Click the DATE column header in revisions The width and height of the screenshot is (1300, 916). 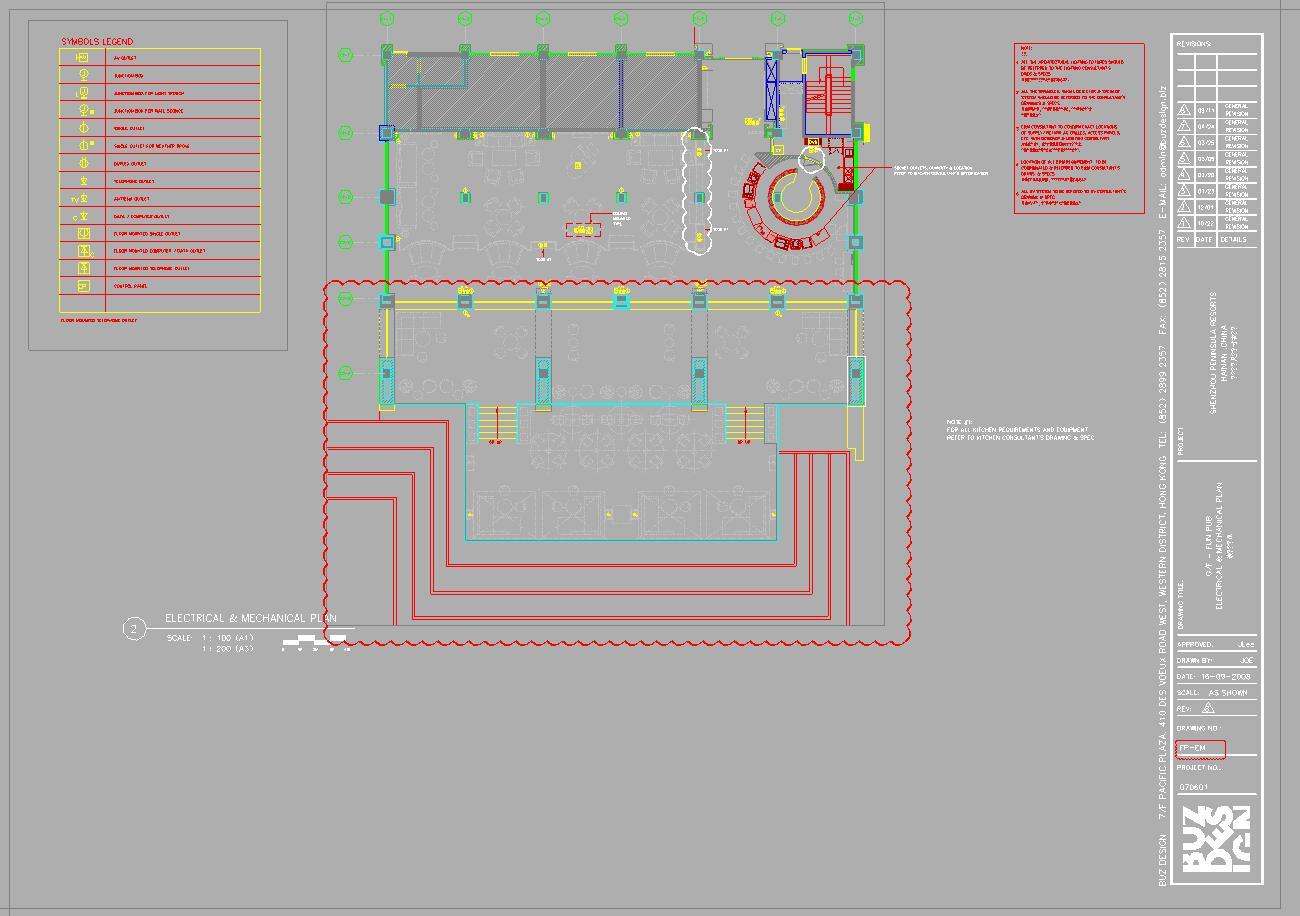1205,239
